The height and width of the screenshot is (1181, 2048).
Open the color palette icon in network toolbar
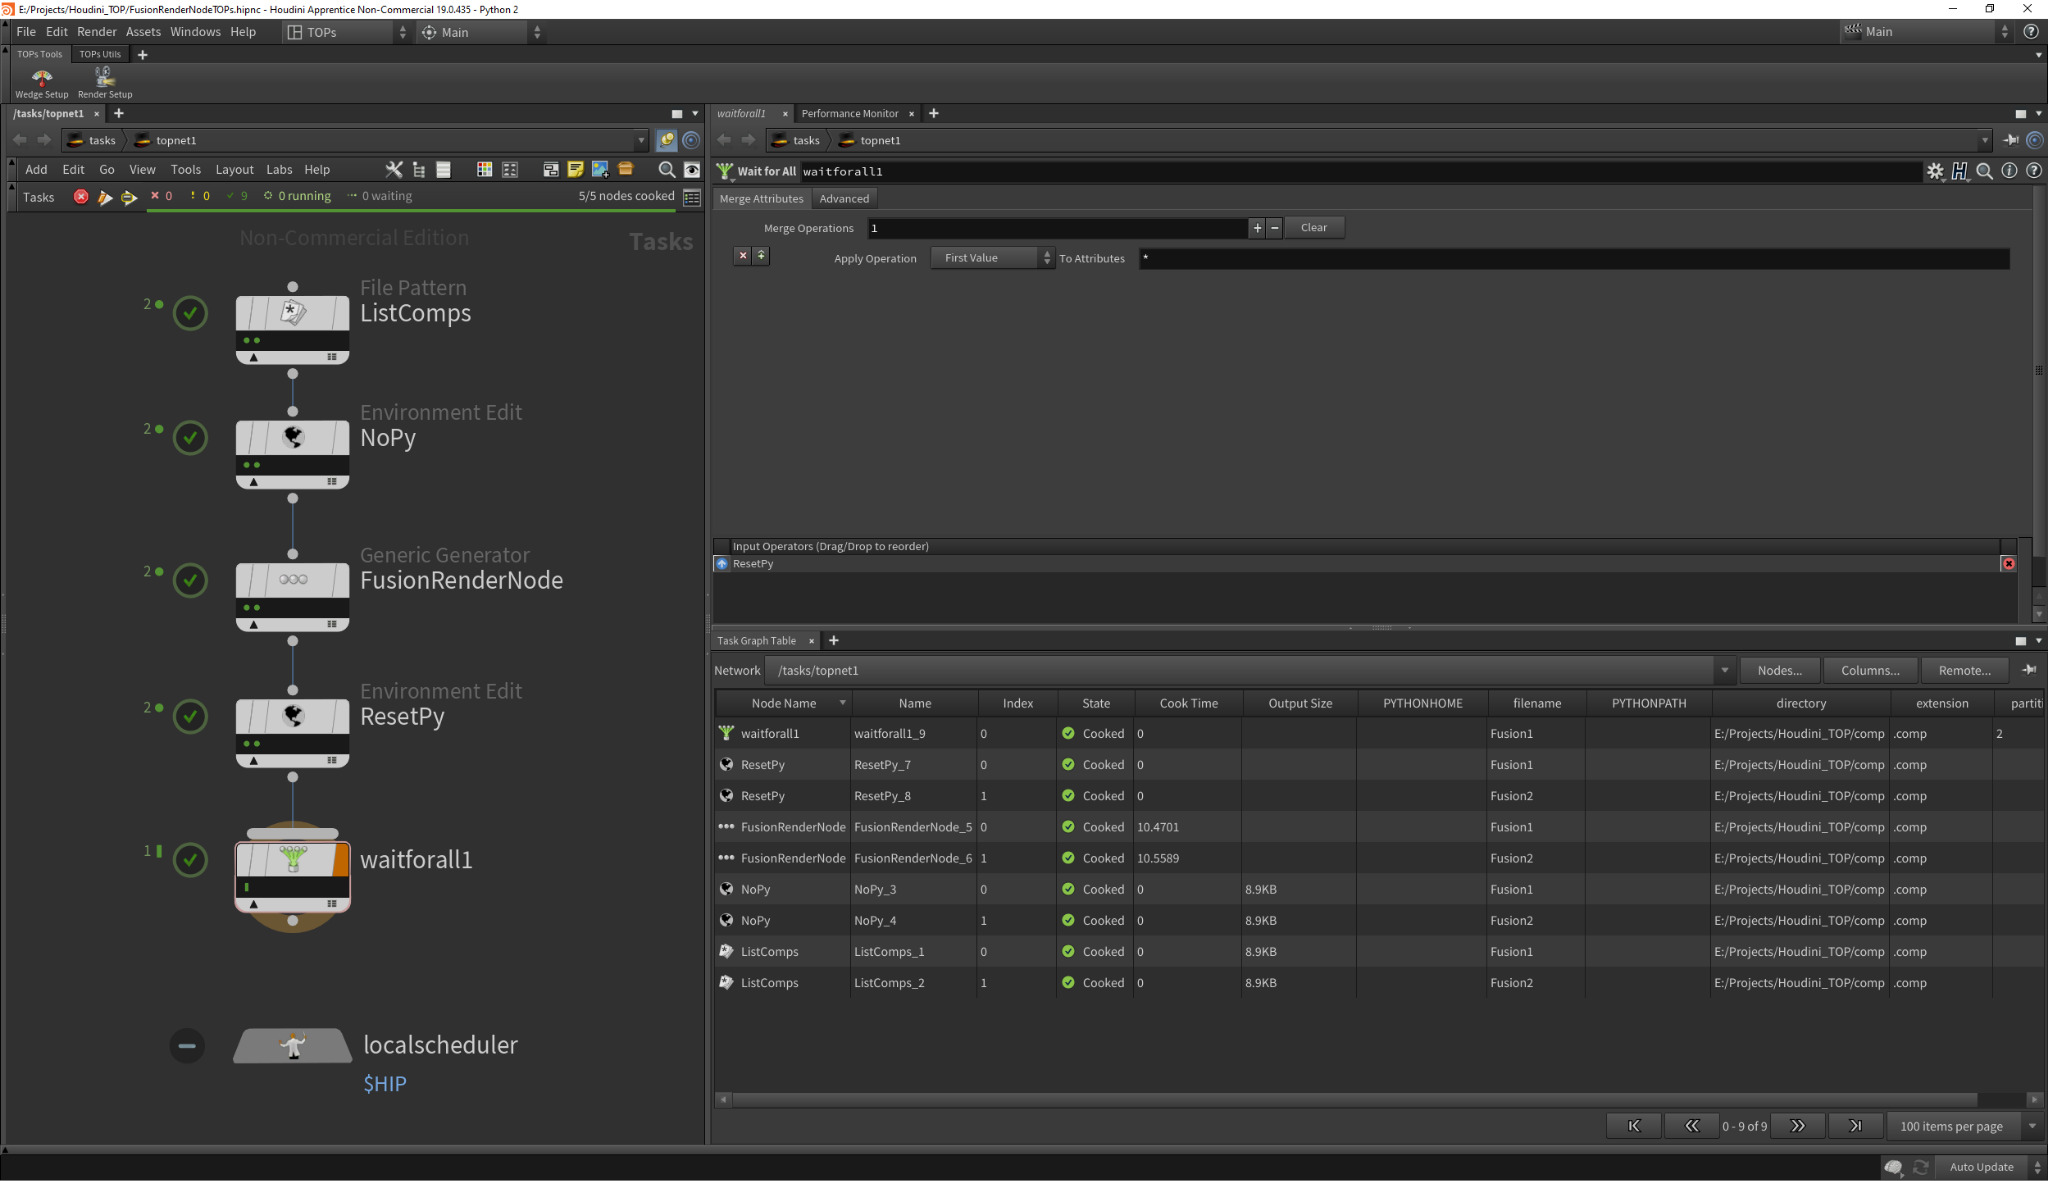(485, 170)
